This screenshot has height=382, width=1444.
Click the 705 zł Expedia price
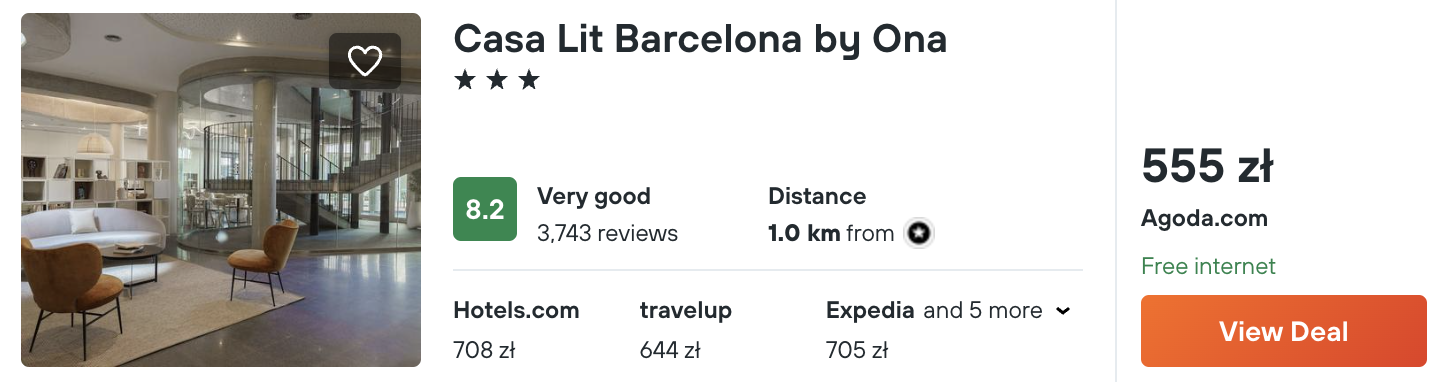coord(857,351)
